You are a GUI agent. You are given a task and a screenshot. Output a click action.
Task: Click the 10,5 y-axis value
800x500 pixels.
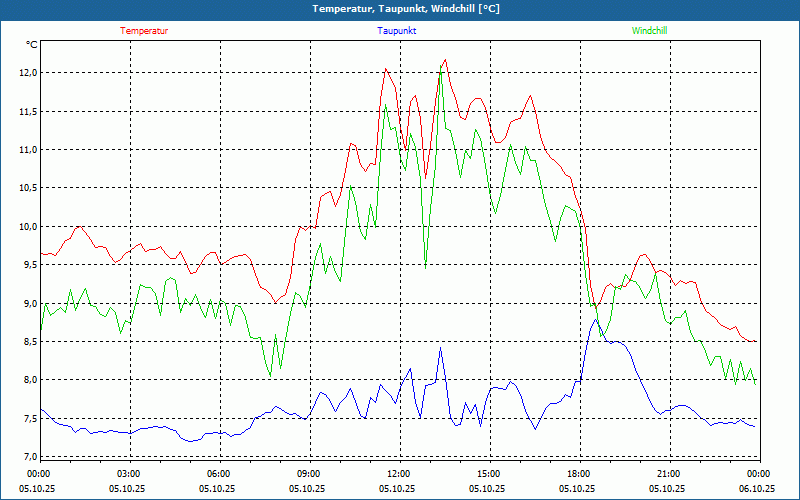(29, 188)
